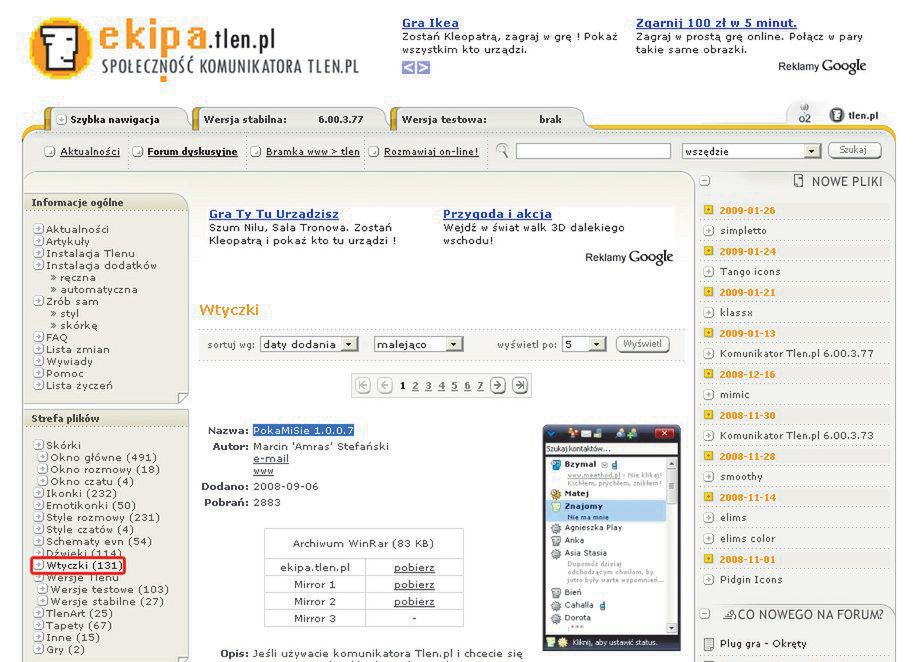
Task: Go to the first page of results
Action: point(363,385)
